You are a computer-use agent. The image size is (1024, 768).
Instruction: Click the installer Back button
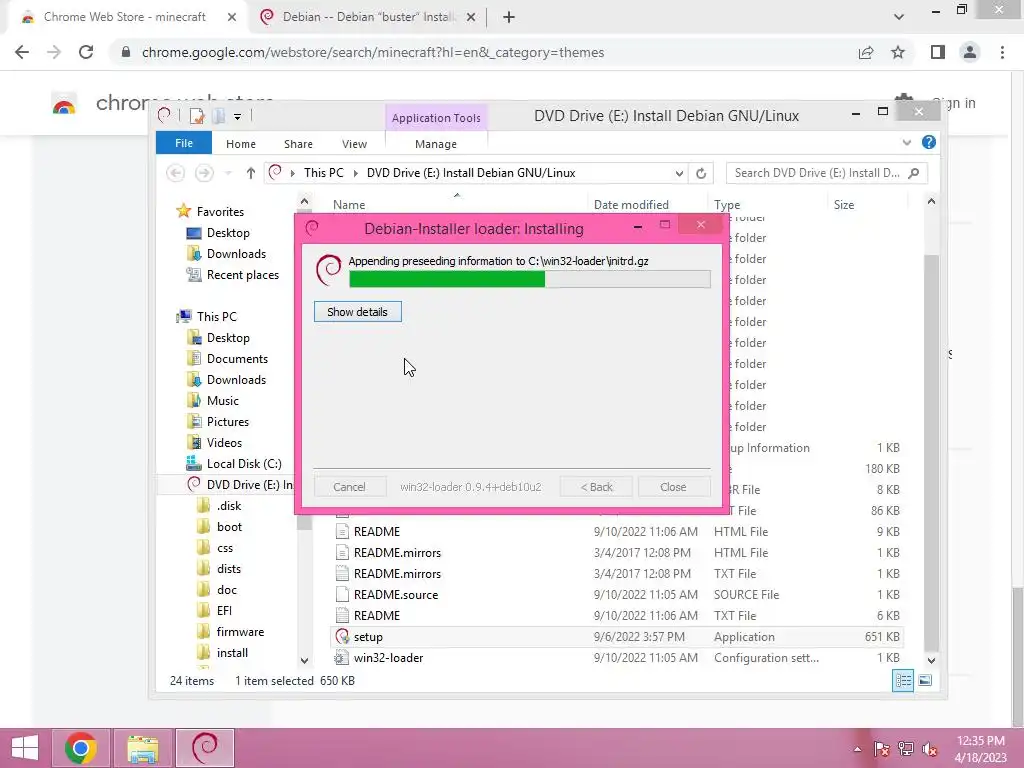pos(596,487)
